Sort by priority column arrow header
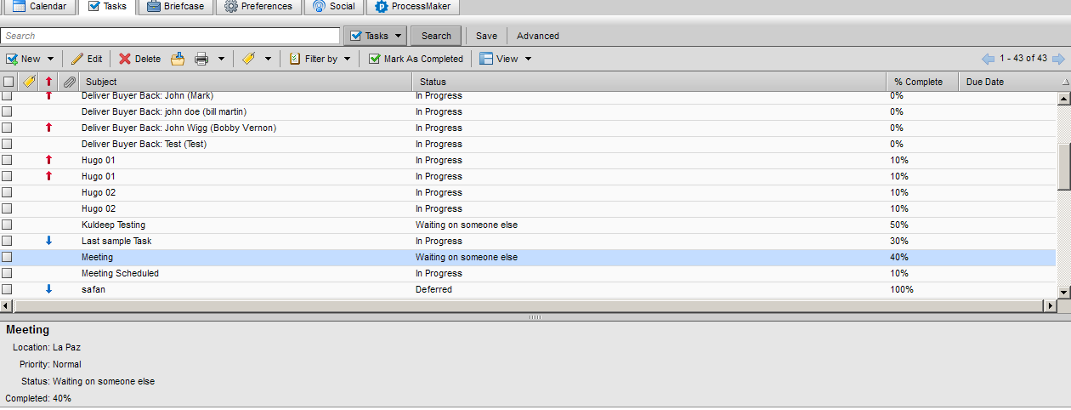 tap(49, 82)
